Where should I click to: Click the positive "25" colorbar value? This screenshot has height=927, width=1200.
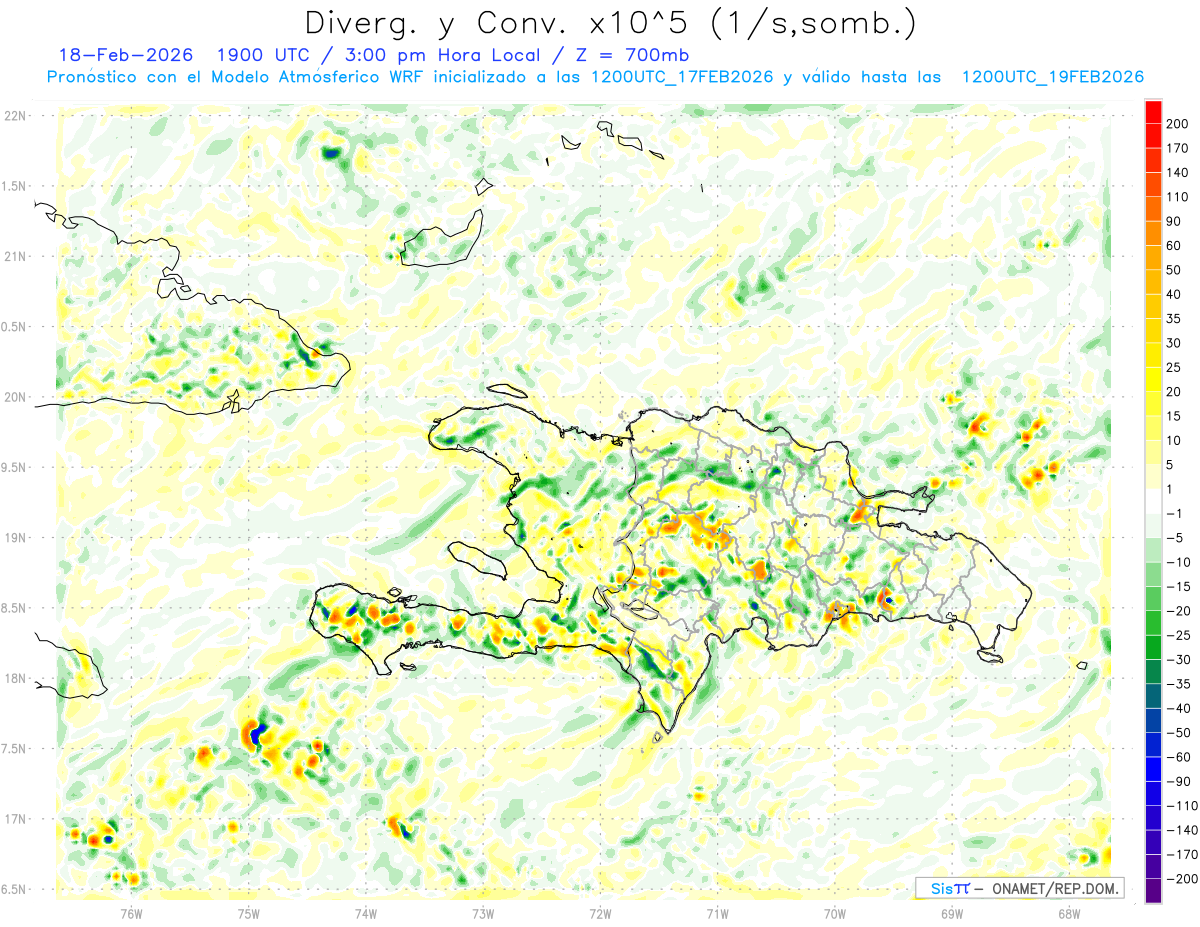pos(1174,367)
